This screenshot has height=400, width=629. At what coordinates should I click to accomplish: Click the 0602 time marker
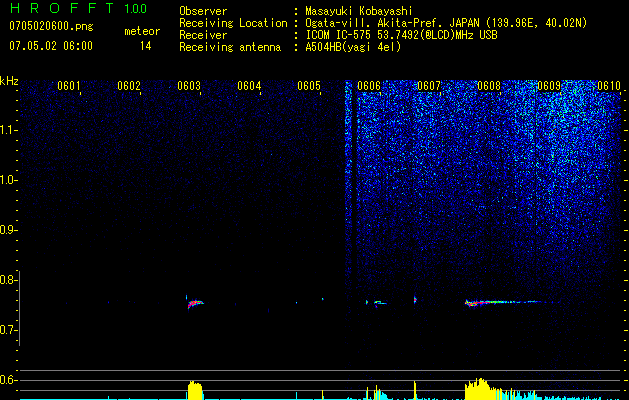click(129, 86)
